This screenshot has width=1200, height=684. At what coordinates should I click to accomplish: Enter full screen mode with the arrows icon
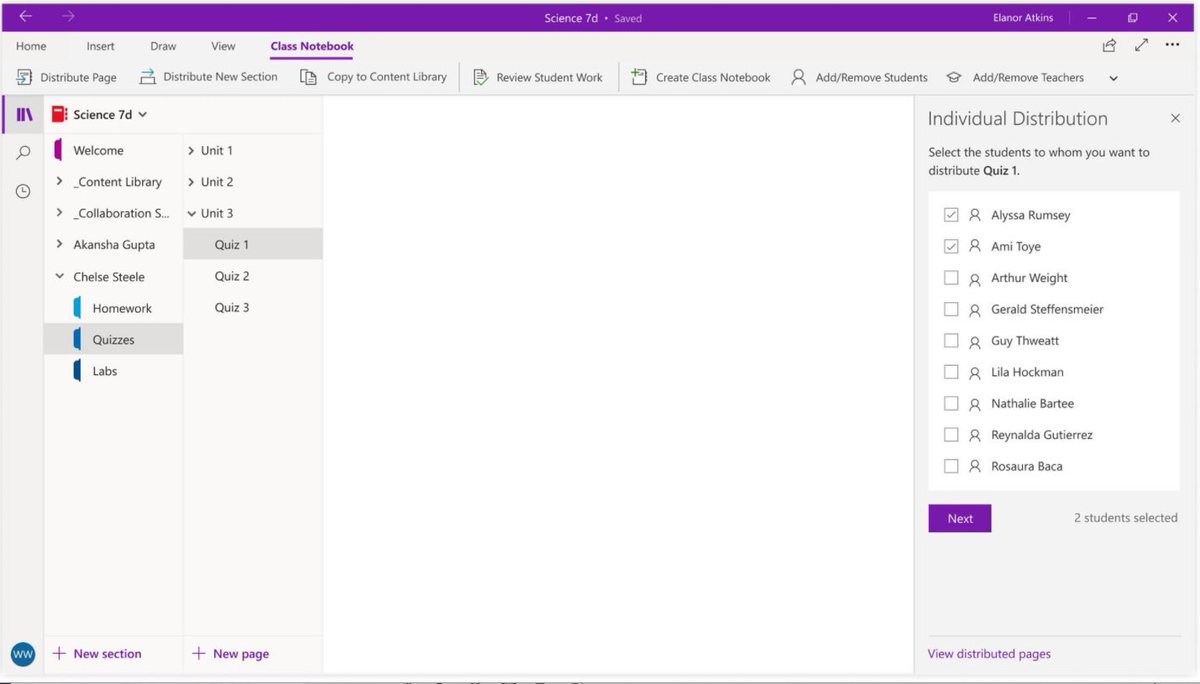1142,46
